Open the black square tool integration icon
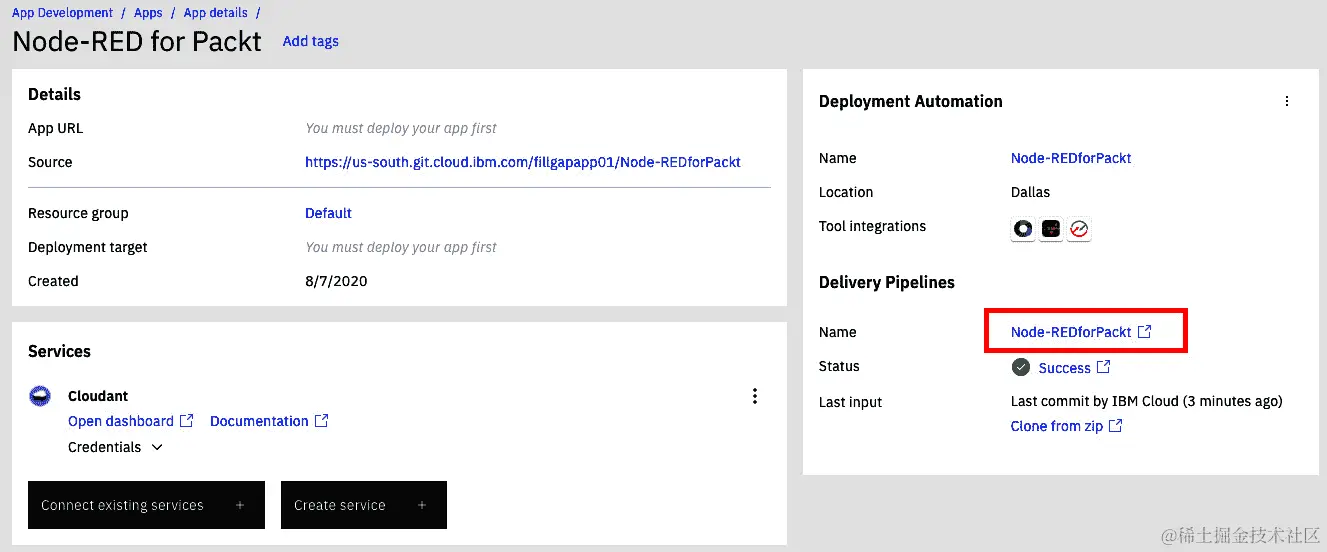Viewport: 1327px width, 552px height. [1051, 229]
